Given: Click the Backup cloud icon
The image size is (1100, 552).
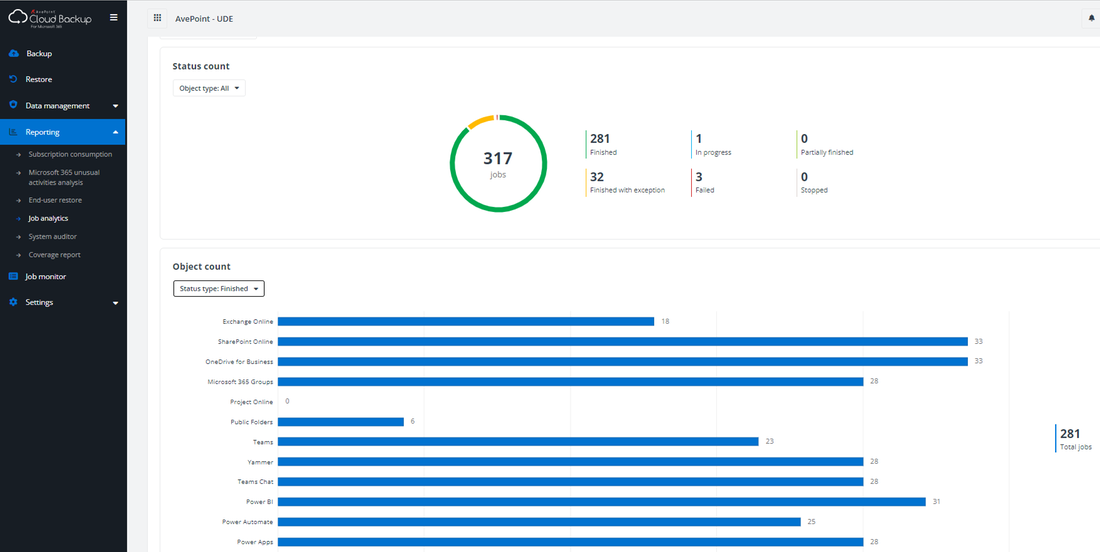Looking at the screenshot, I should (x=13, y=53).
